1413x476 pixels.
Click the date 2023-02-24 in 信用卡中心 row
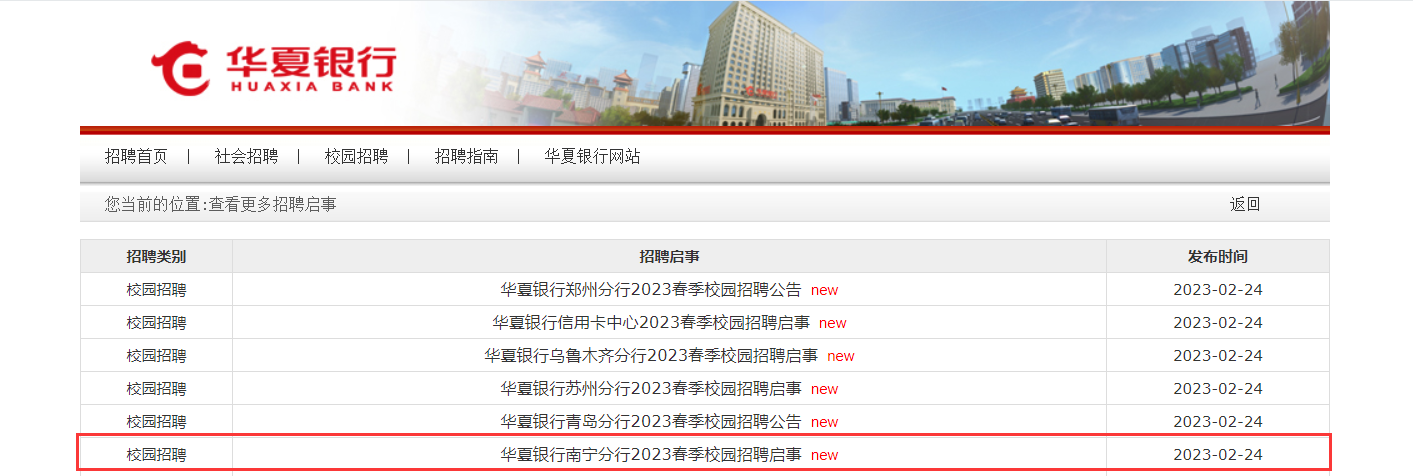point(1218,323)
